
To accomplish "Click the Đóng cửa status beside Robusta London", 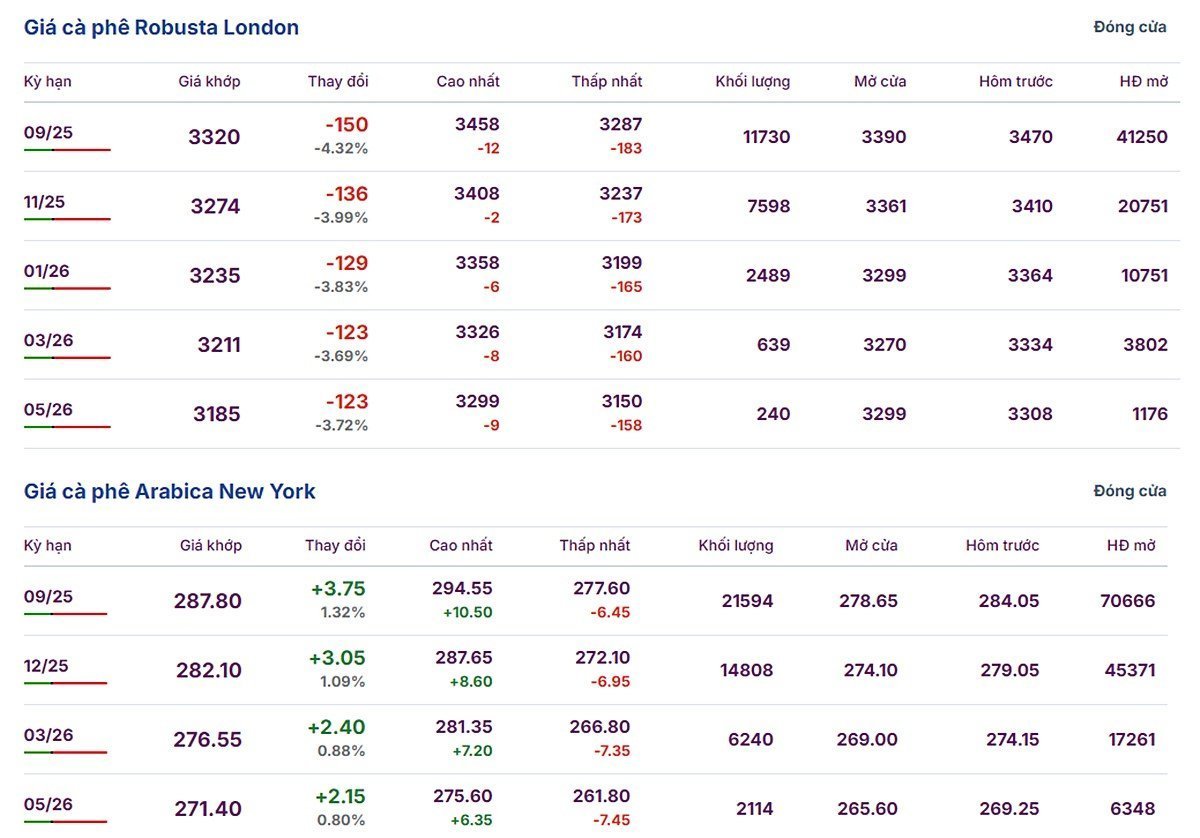I will coord(1129,28).
